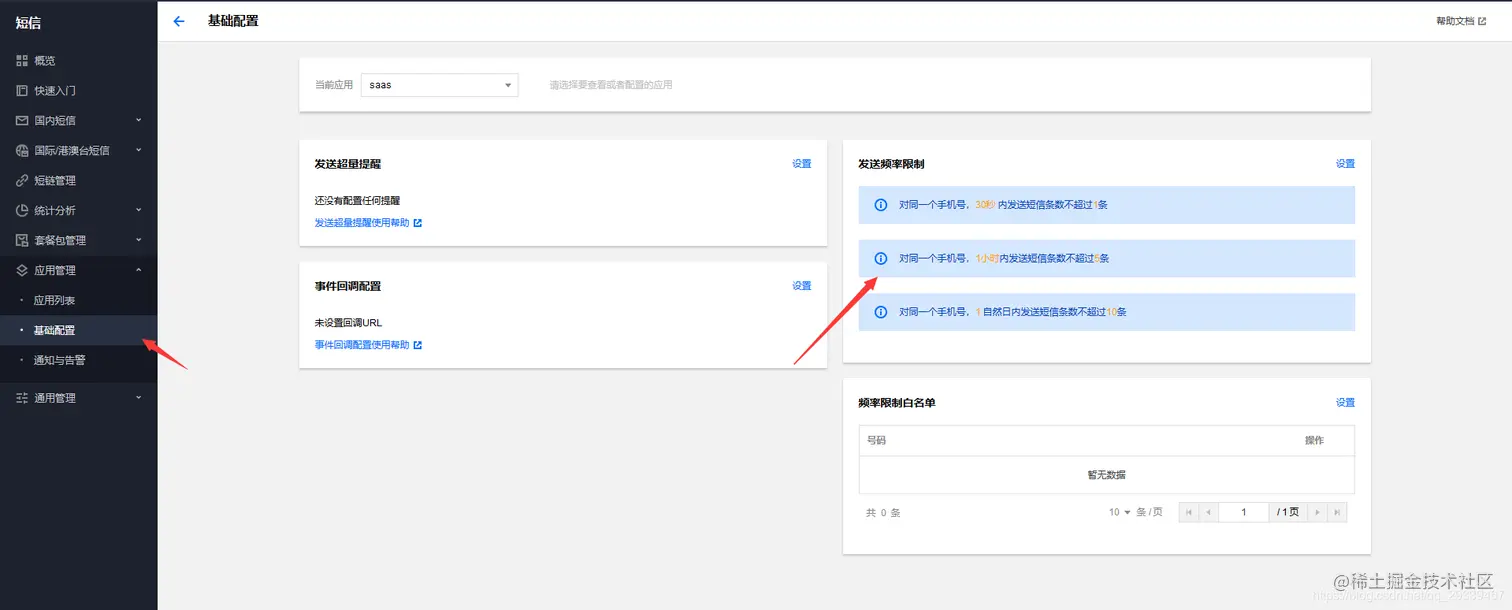
Task: Go to last page of whitelist table
Action: [1337, 512]
